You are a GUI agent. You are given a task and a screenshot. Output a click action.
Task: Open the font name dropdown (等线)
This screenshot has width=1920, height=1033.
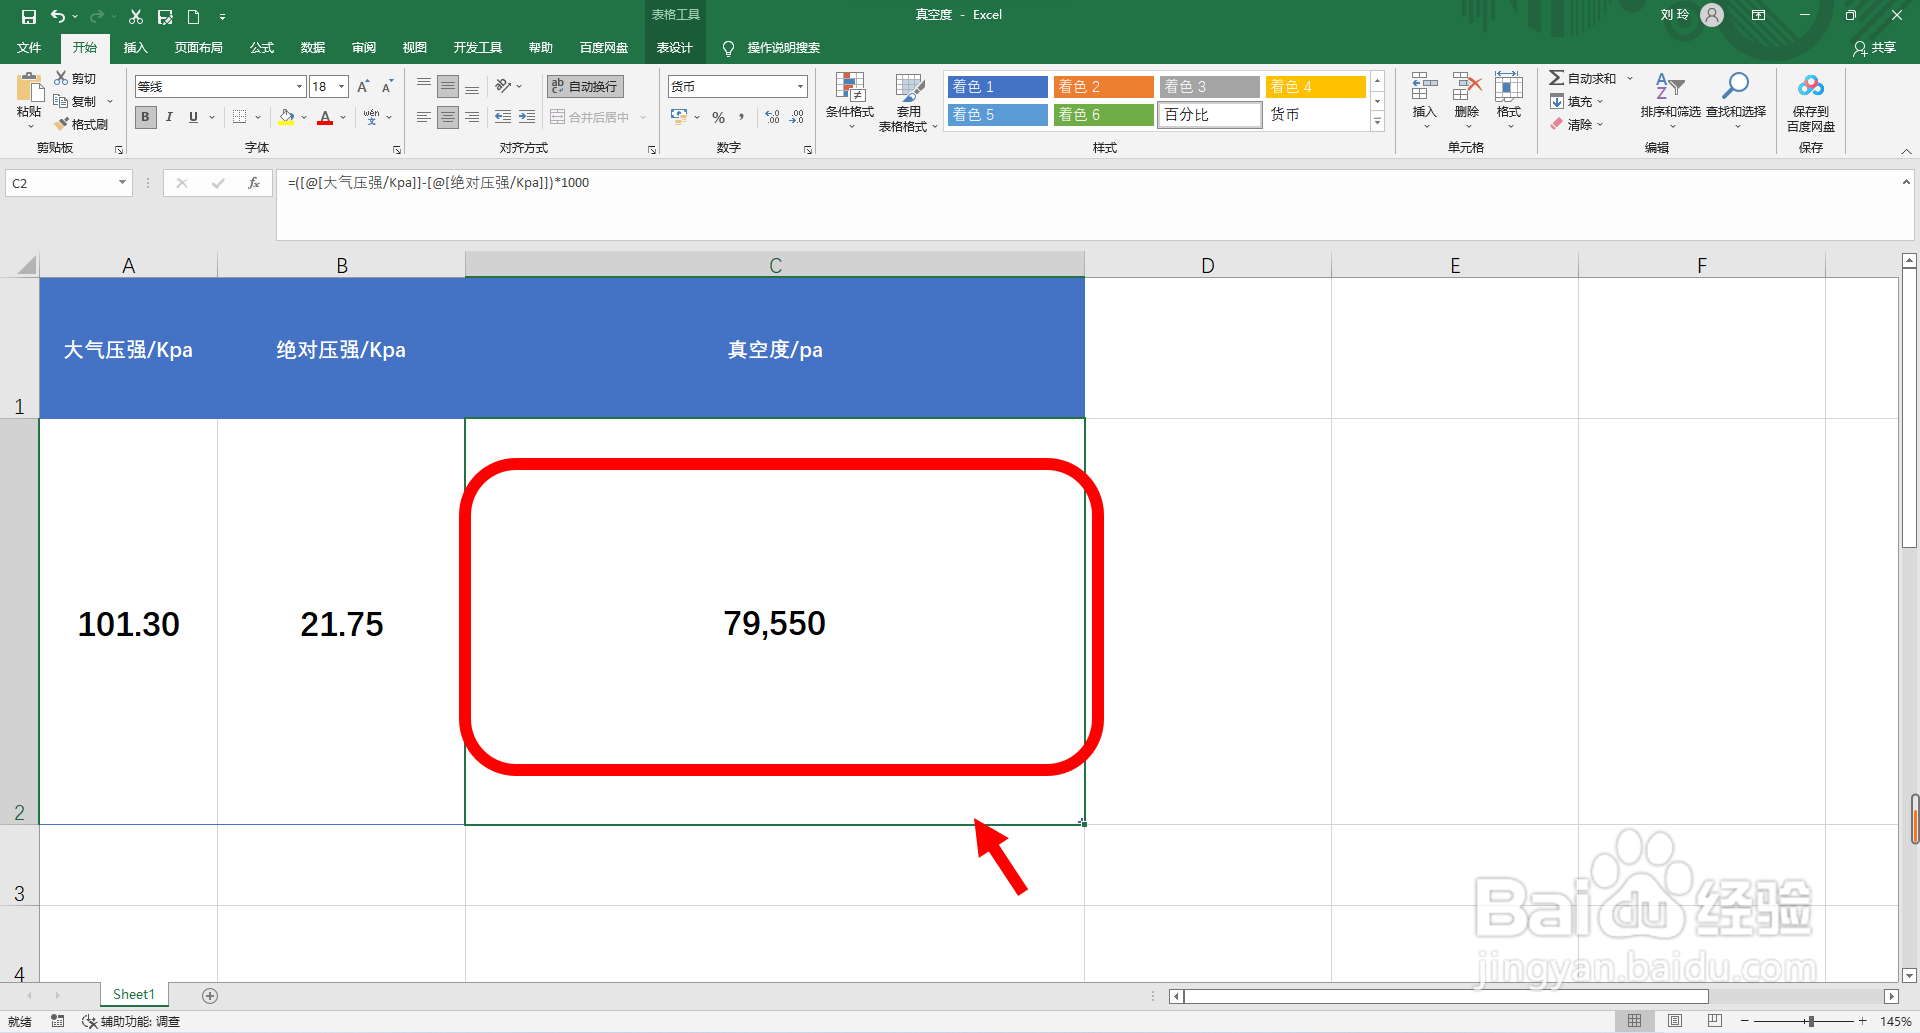pyautogui.click(x=298, y=87)
